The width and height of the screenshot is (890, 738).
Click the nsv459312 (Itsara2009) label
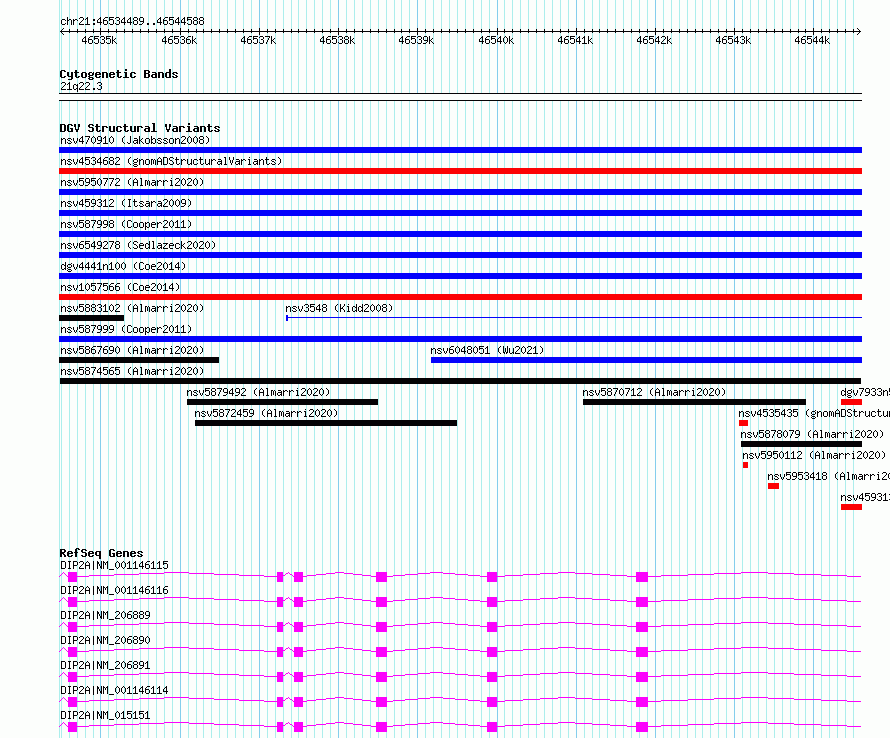pyautogui.click(x=126, y=203)
